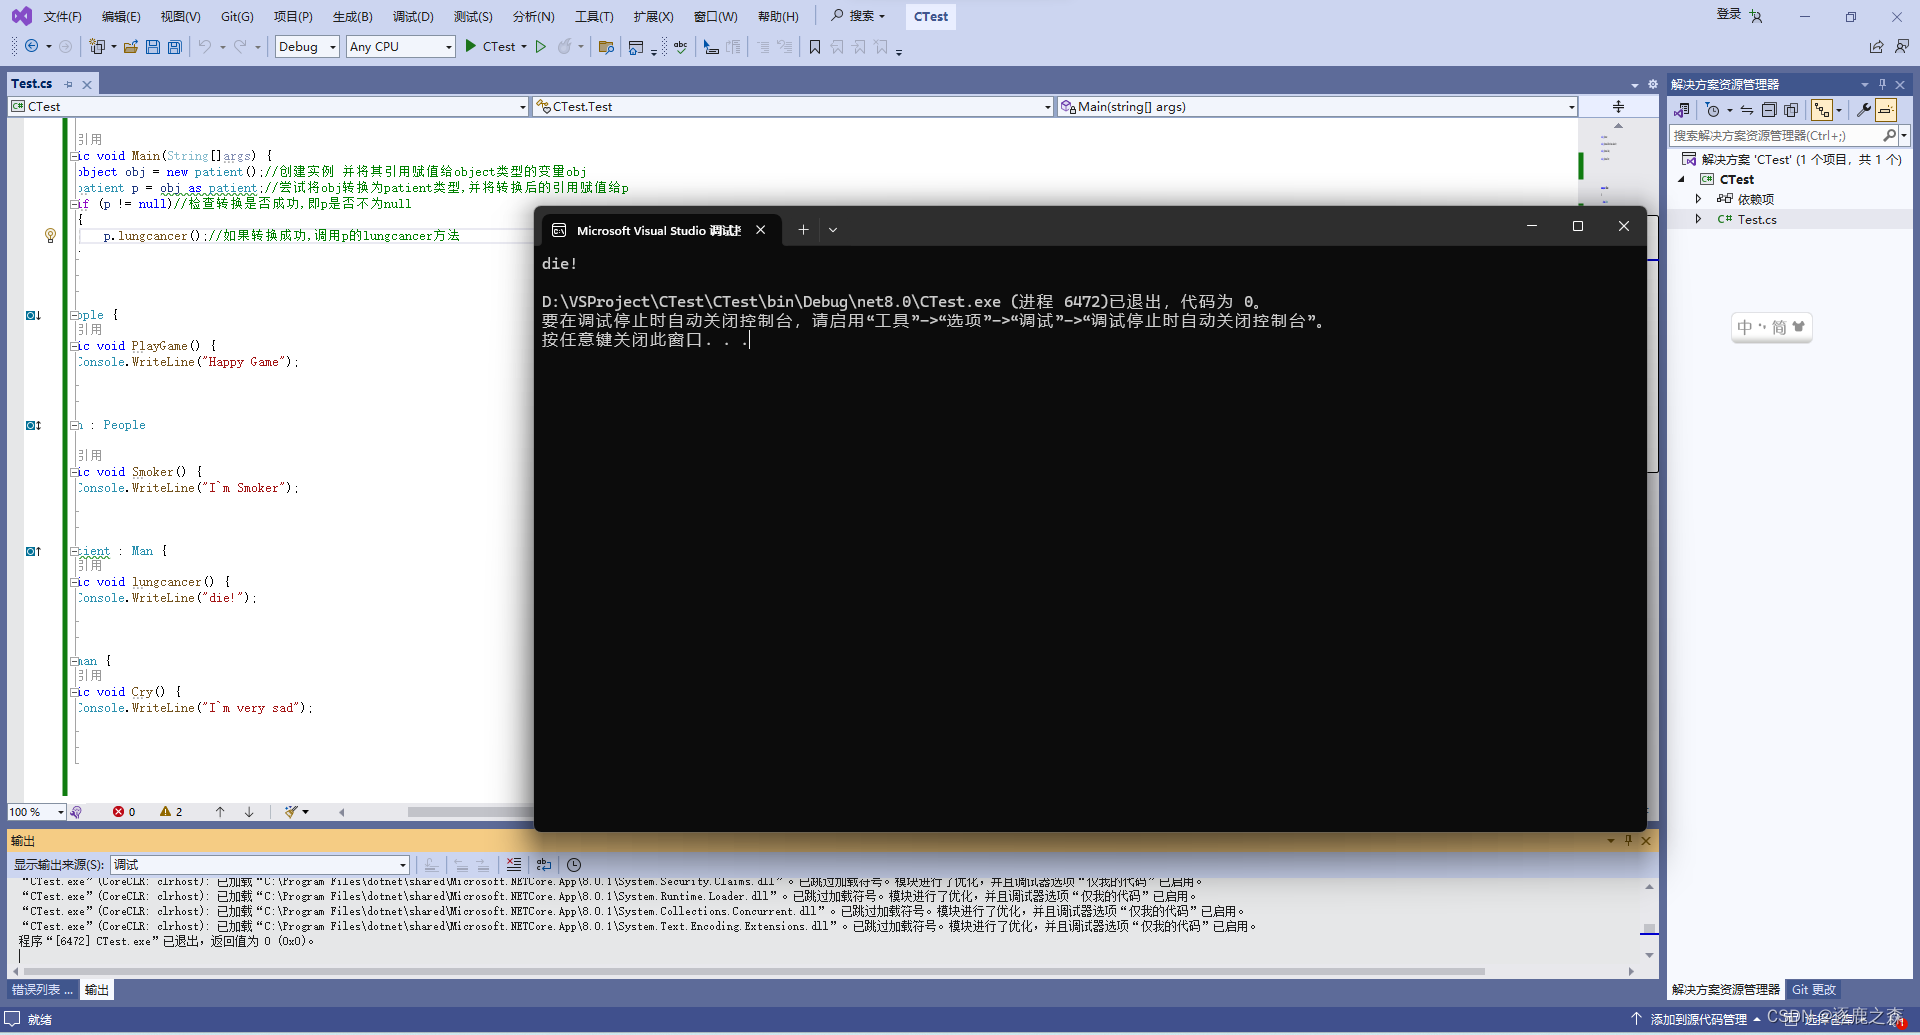The image size is (1920, 1035).
Task: Open the 工具(T) menu
Action: click(594, 16)
